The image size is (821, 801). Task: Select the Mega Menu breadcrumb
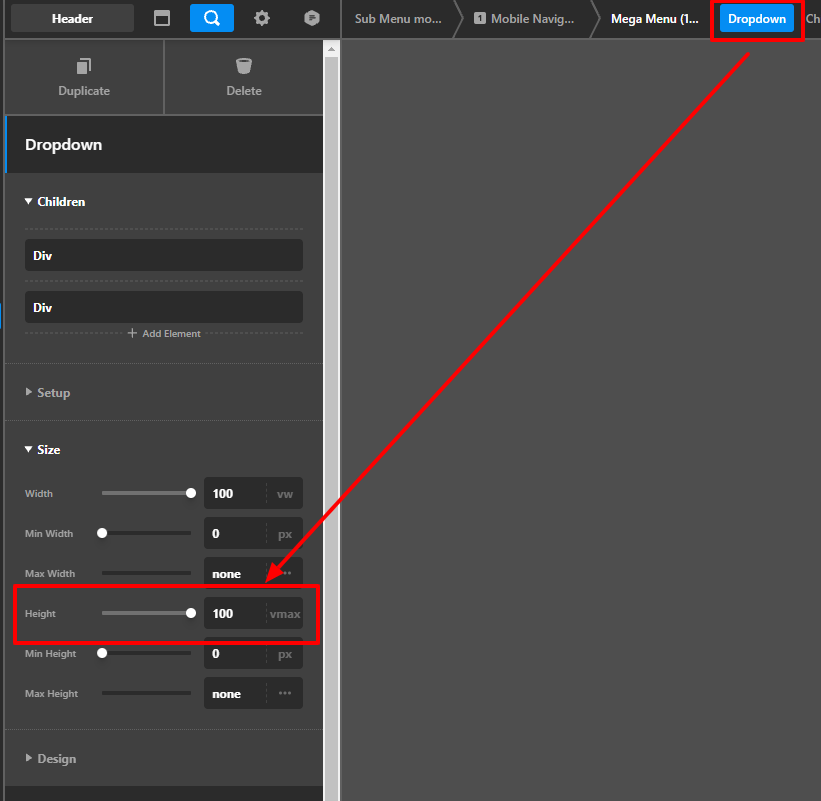pos(654,19)
